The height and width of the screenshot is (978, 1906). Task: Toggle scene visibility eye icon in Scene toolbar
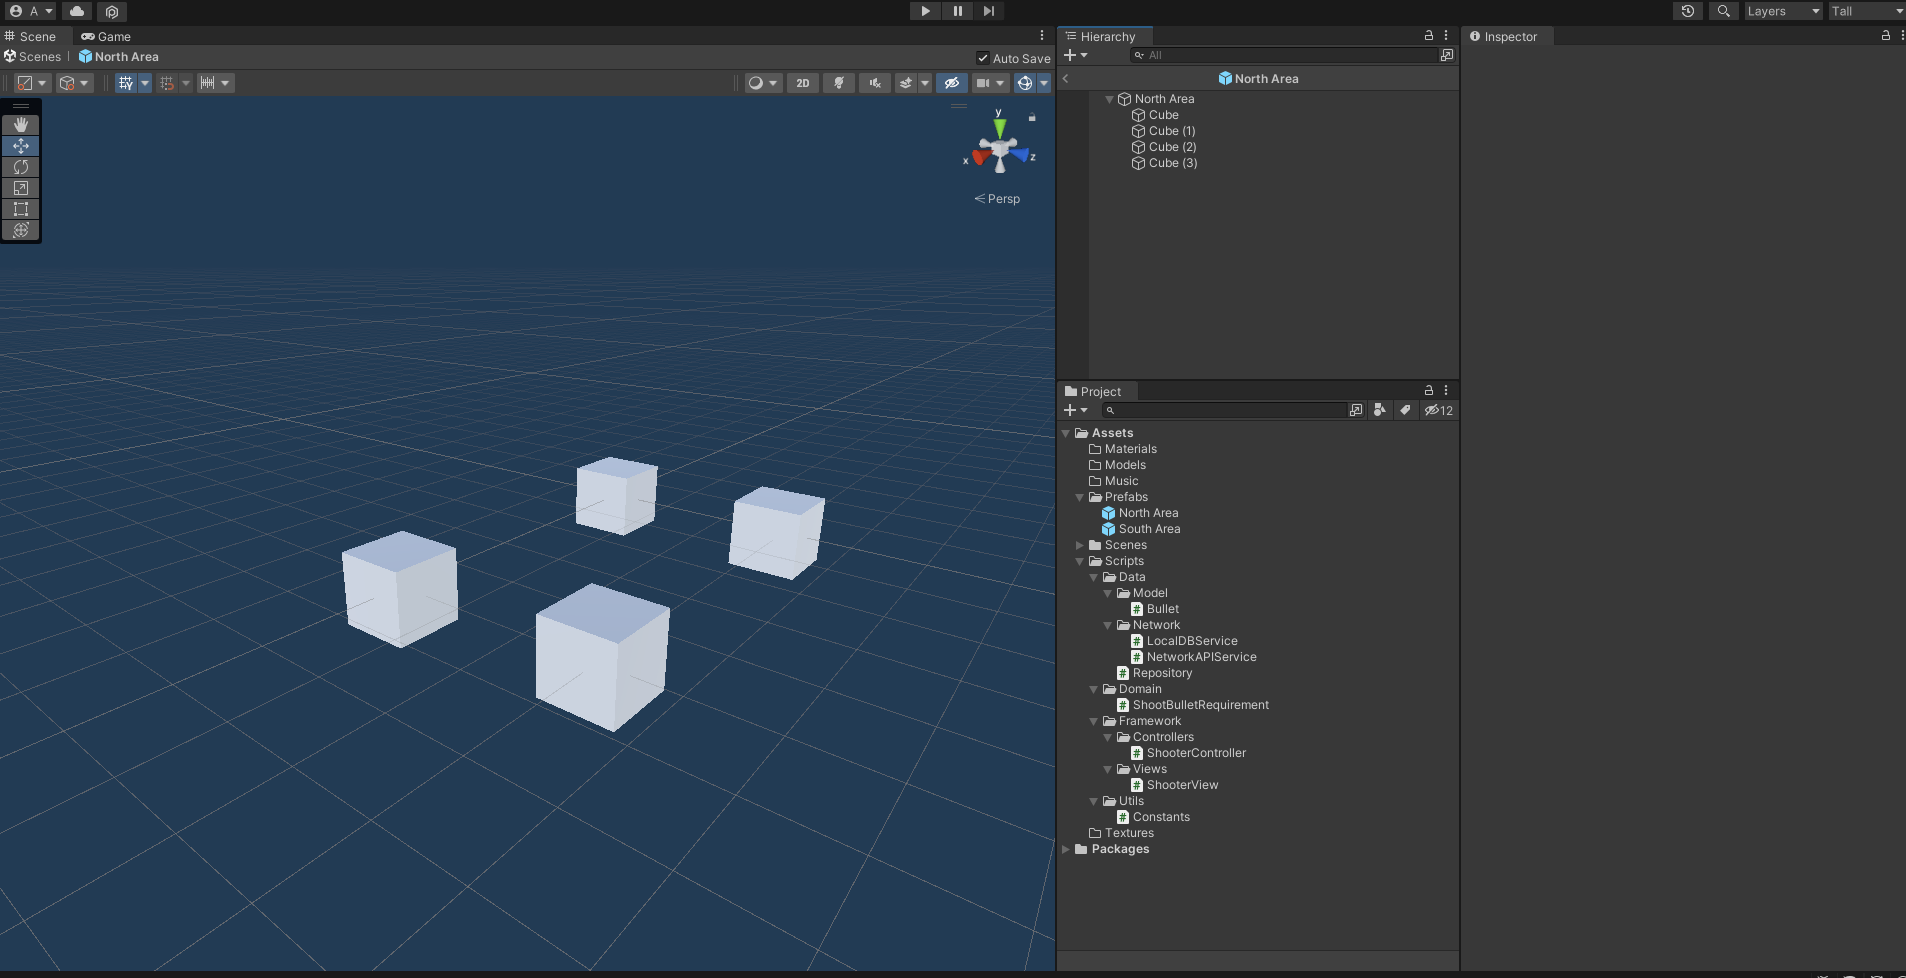coord(951,83)
